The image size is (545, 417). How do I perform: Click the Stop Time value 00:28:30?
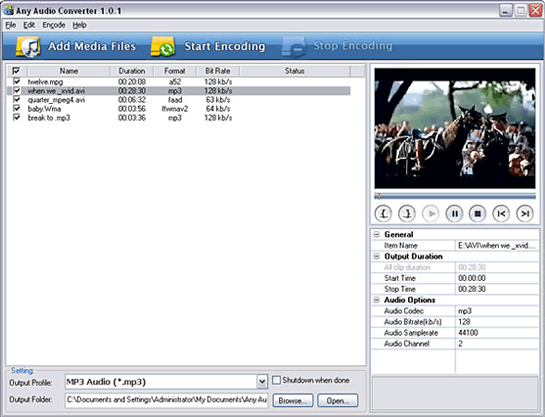[472, 289]
